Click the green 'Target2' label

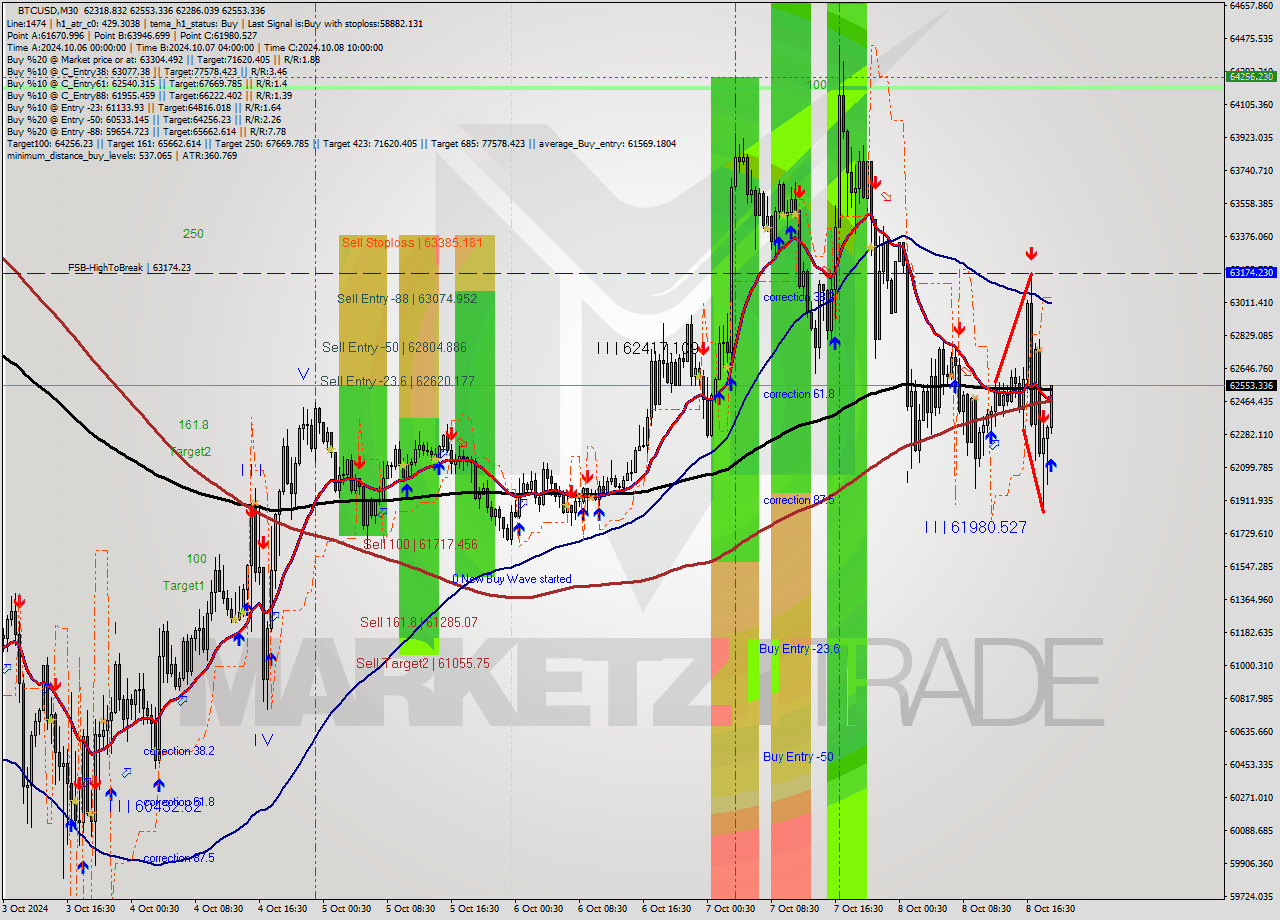pyautogui.click(x=190, y=452)
